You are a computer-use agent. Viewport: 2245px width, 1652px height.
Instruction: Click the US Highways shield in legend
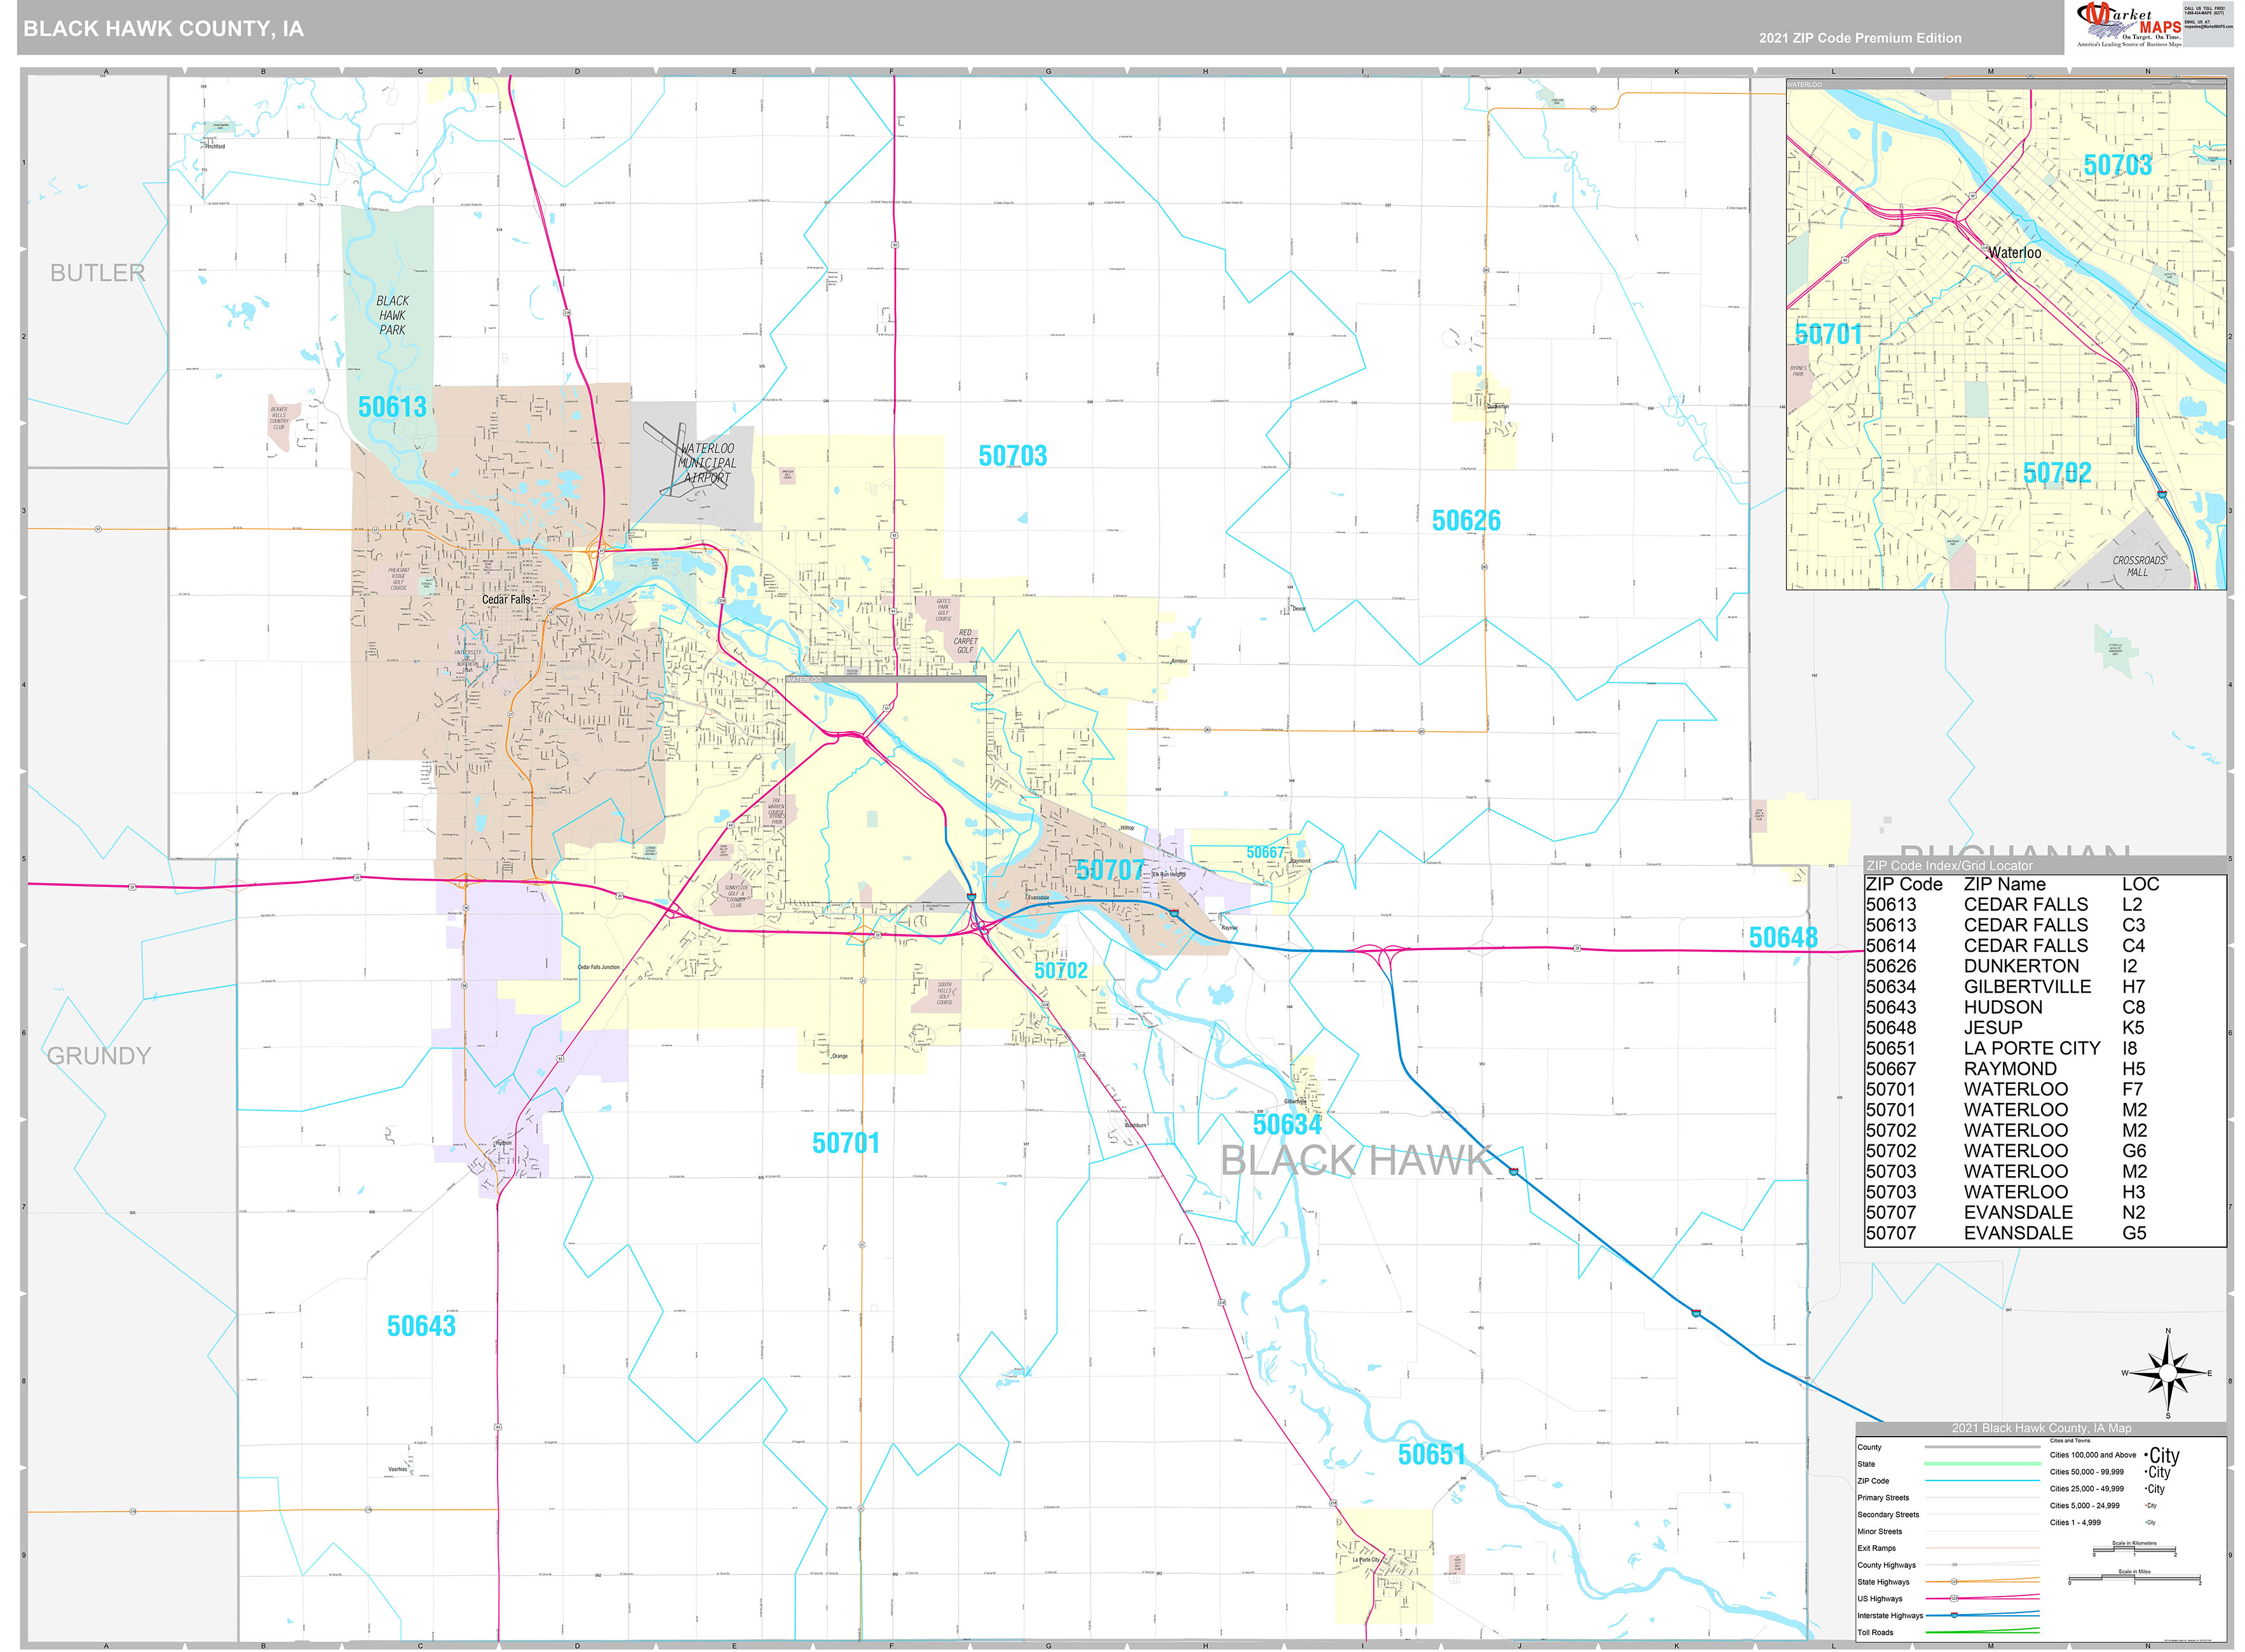coord(1954,1598)
